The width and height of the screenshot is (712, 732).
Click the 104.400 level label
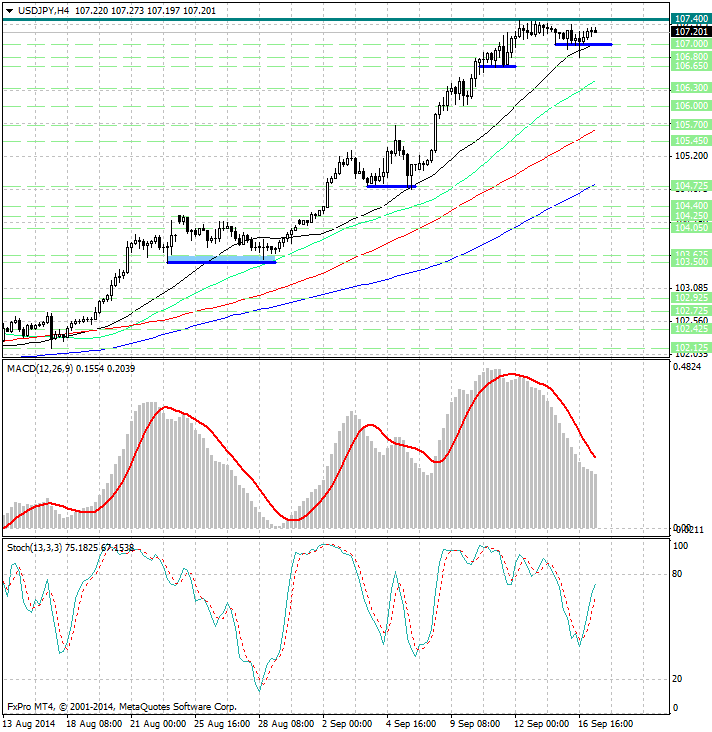(691, 205)
